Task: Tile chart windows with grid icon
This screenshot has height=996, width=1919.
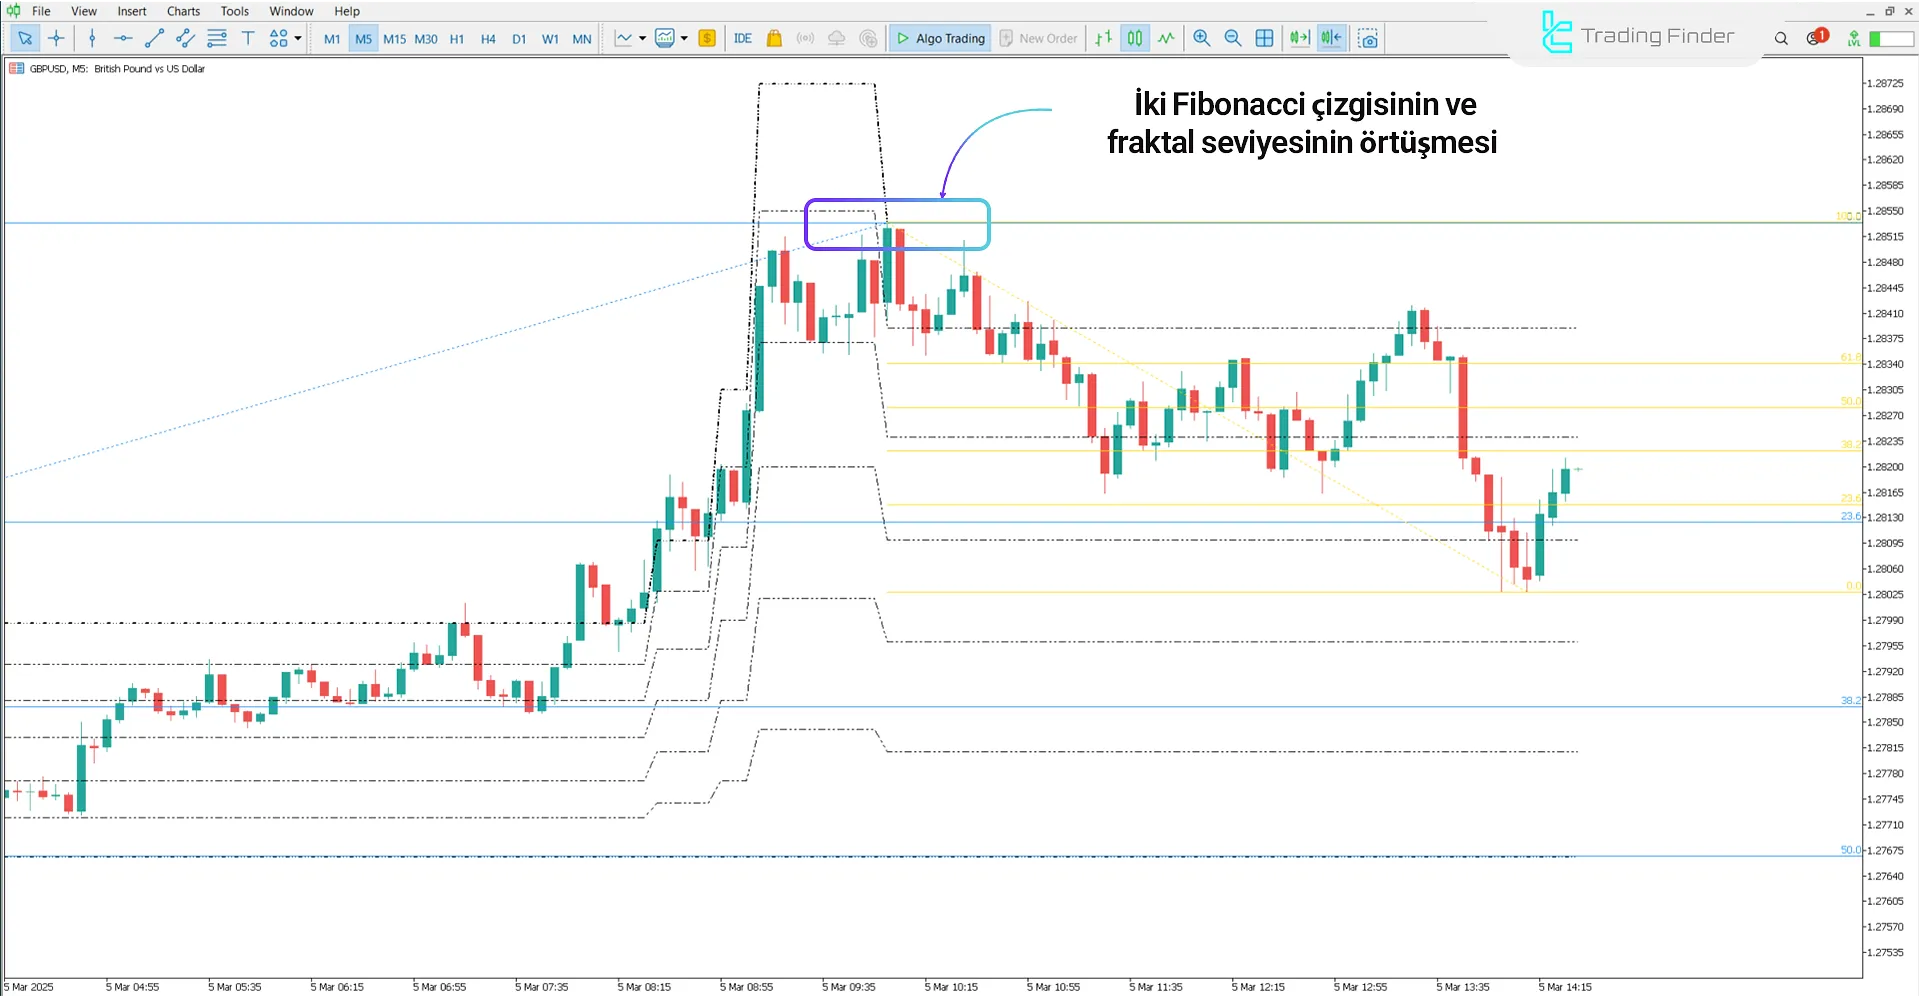Action: click(x=1264, y=39)
